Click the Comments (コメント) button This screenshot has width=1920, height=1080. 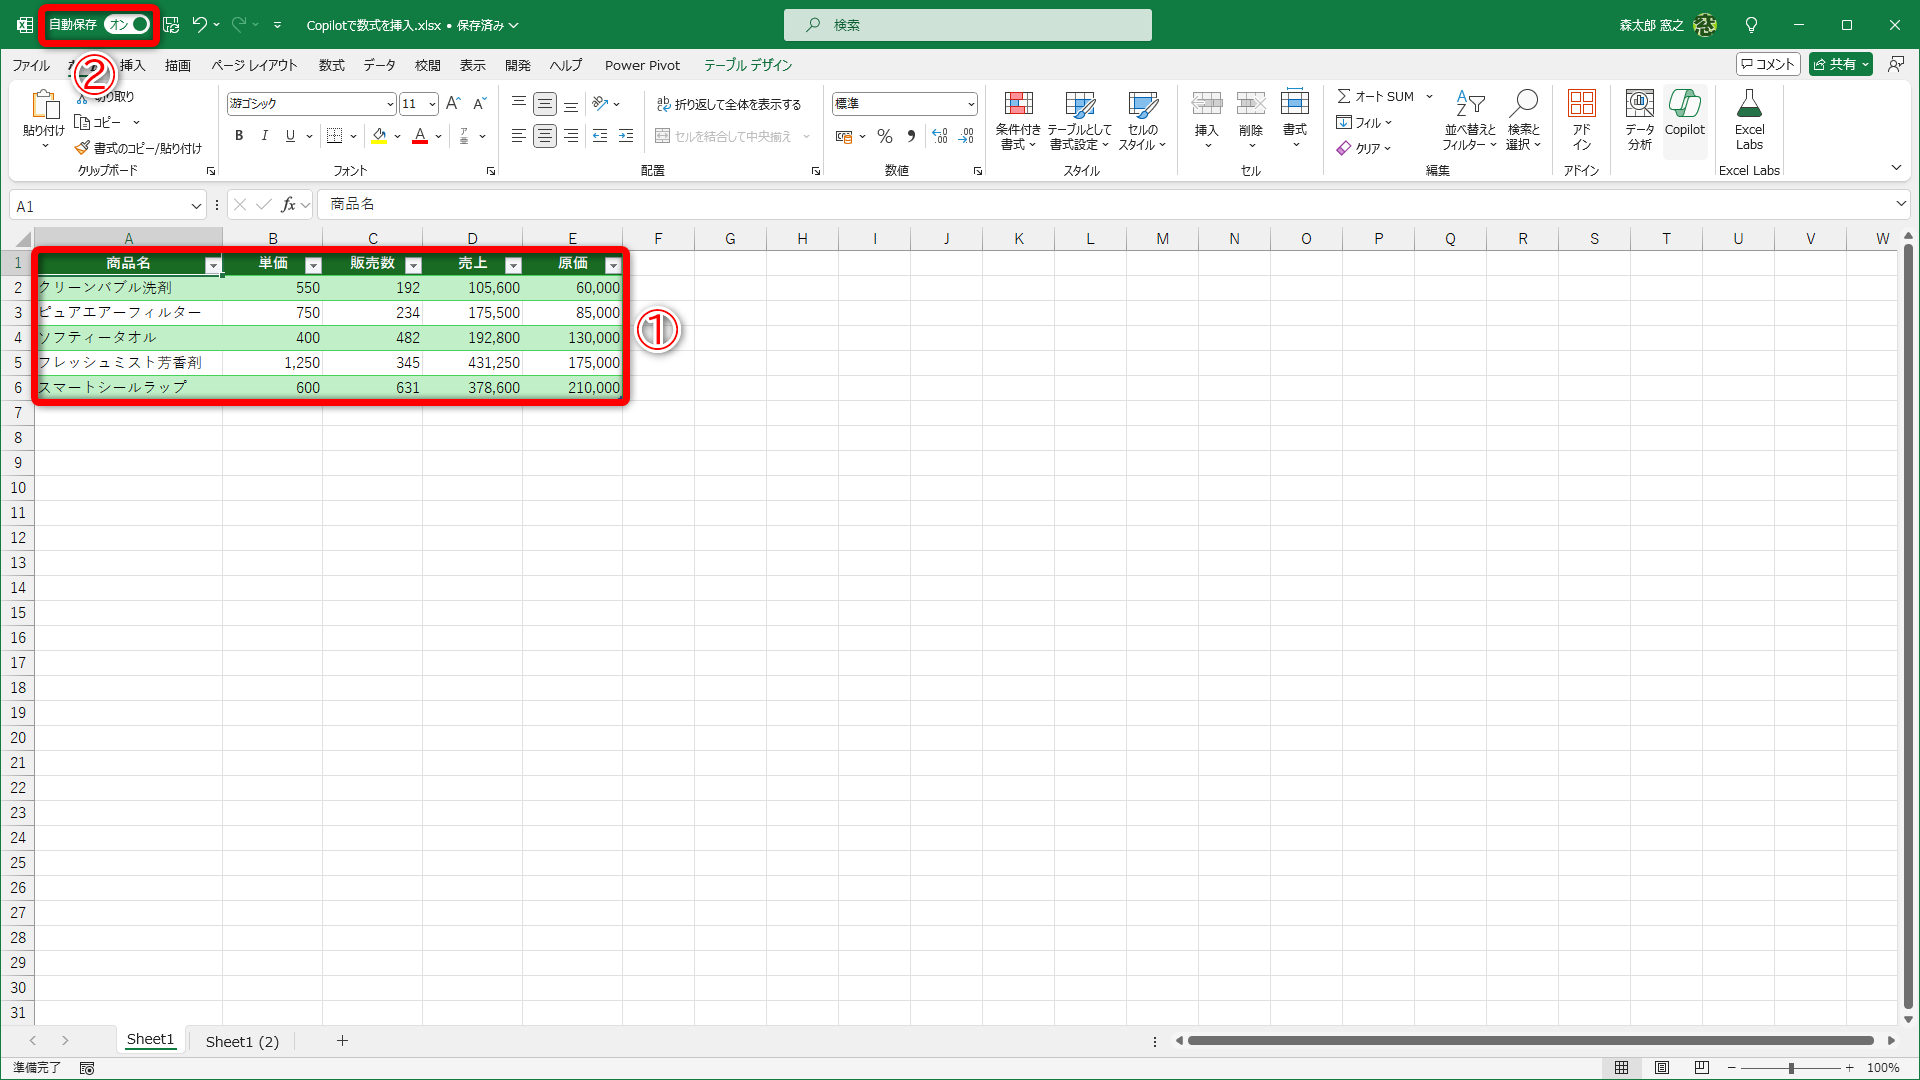1768,64
